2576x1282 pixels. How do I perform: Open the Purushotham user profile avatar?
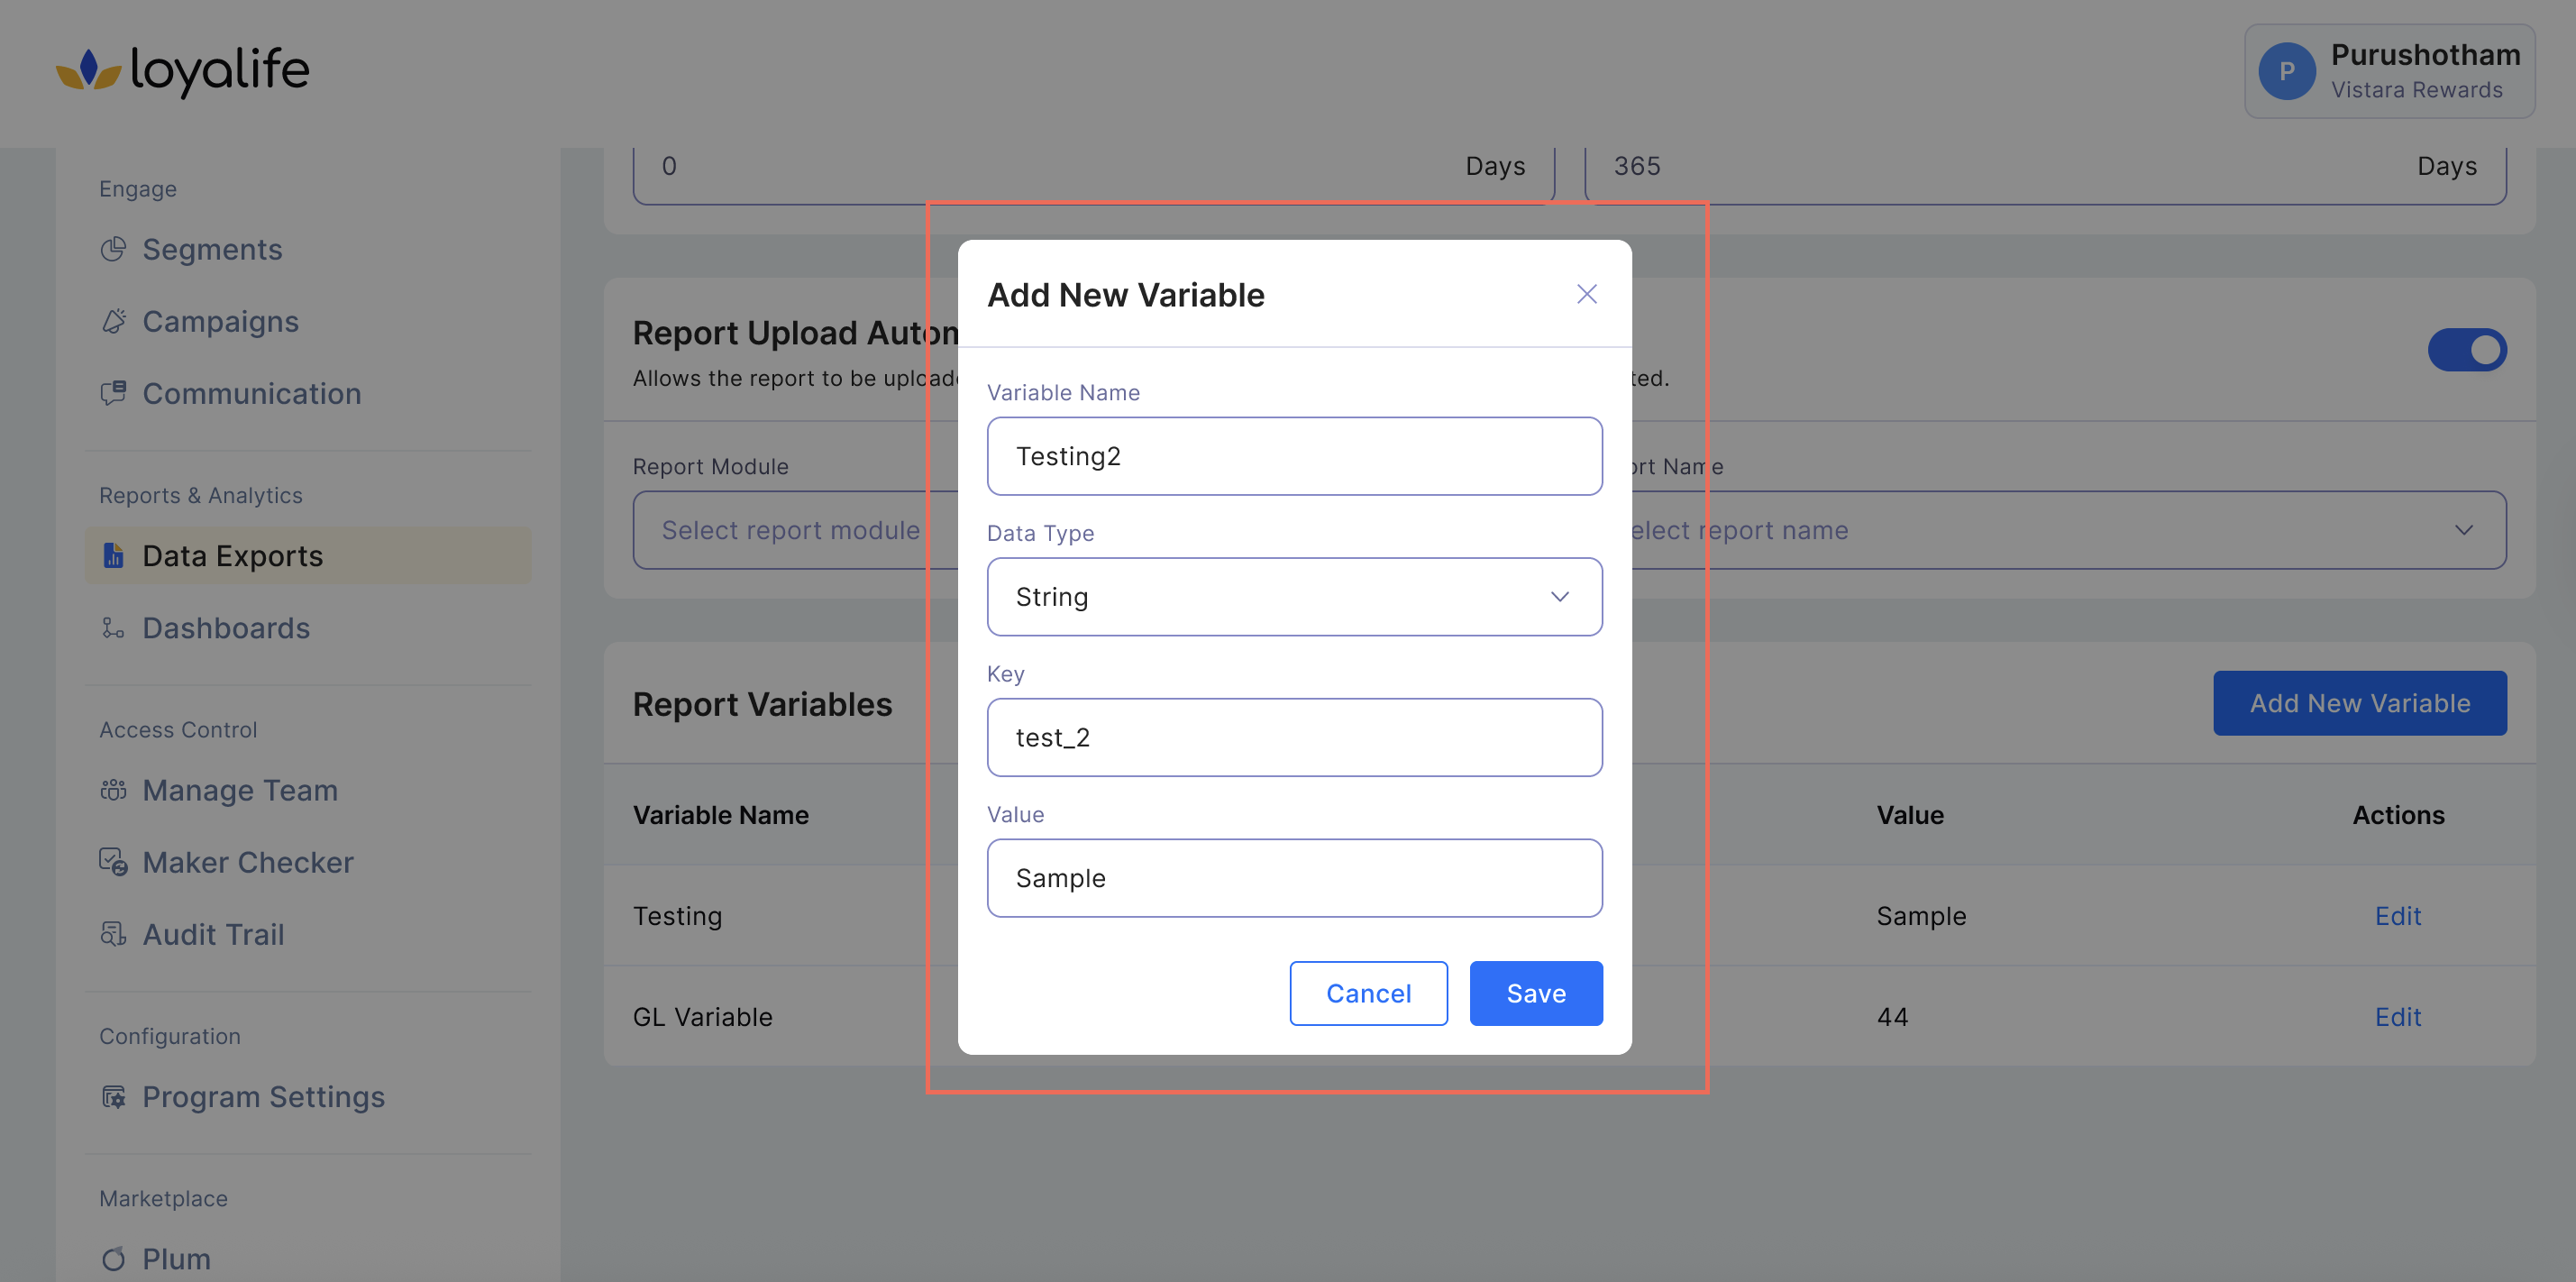click(2286, 72)
